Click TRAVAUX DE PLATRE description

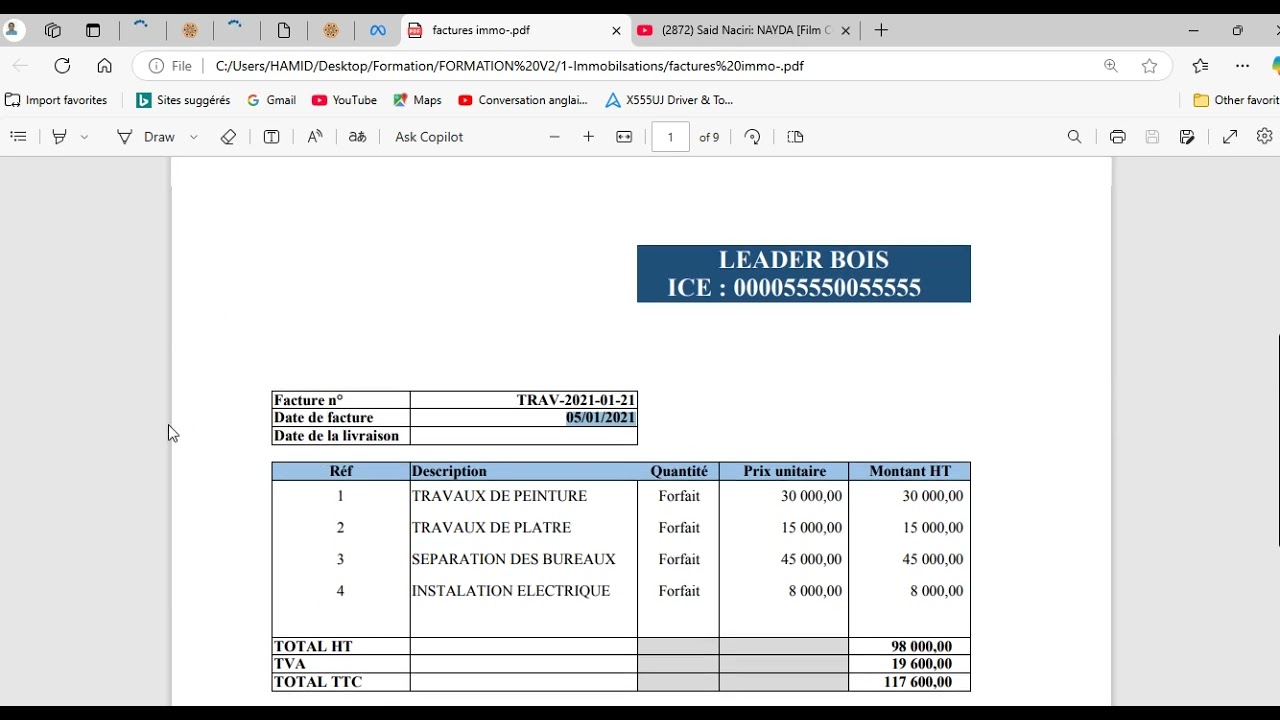(x=491, y=528)
